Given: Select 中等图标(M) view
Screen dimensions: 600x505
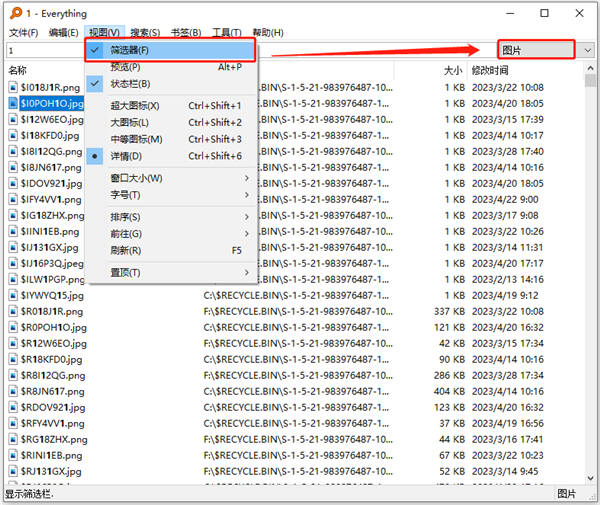Looking at the screenshot, I should (170, 139).
